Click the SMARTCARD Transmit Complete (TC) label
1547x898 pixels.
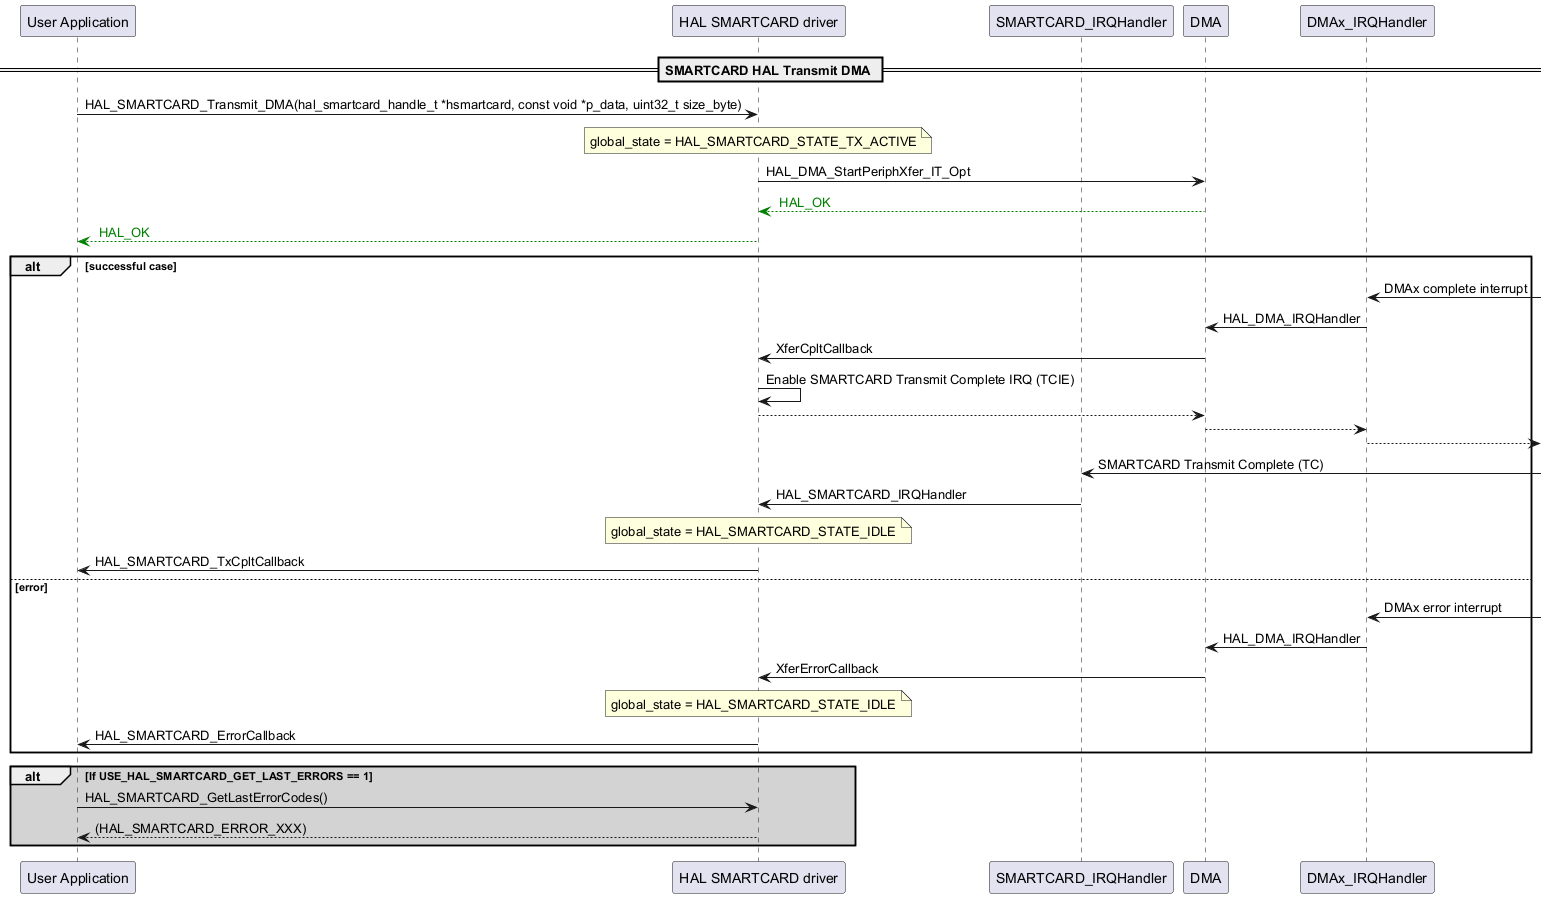1210,465
